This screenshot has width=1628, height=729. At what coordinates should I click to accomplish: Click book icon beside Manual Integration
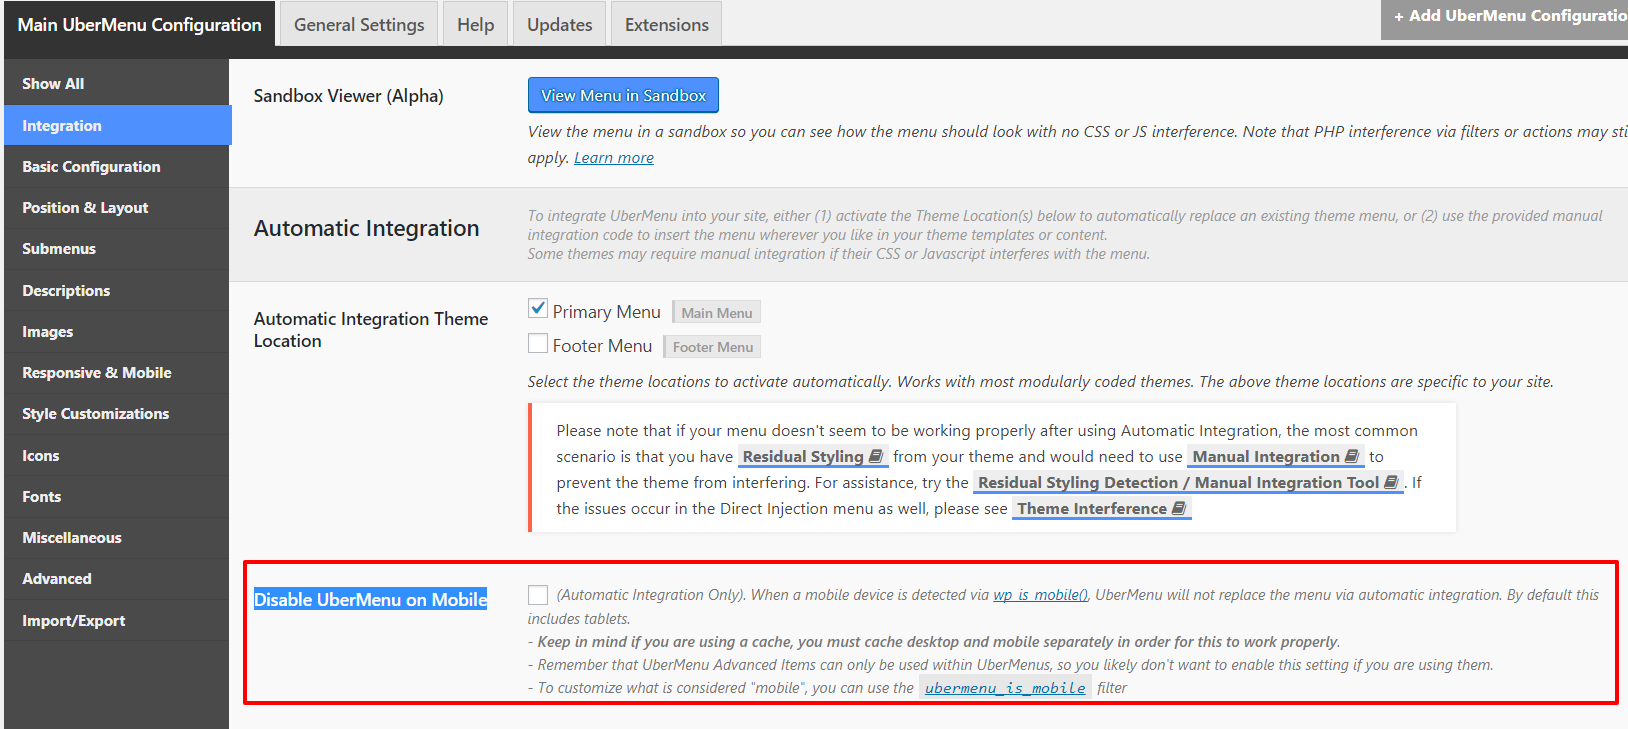(x=1352, y=456)
